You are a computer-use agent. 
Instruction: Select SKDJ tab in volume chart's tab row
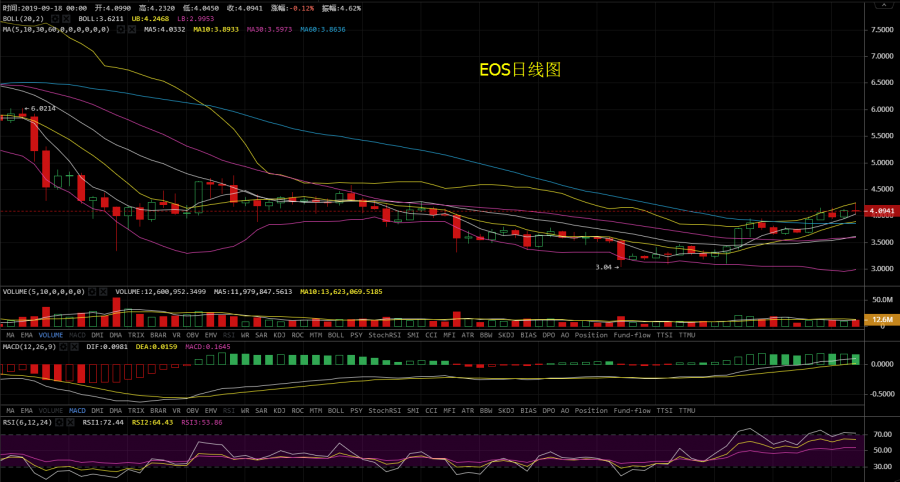pos(506,334)
